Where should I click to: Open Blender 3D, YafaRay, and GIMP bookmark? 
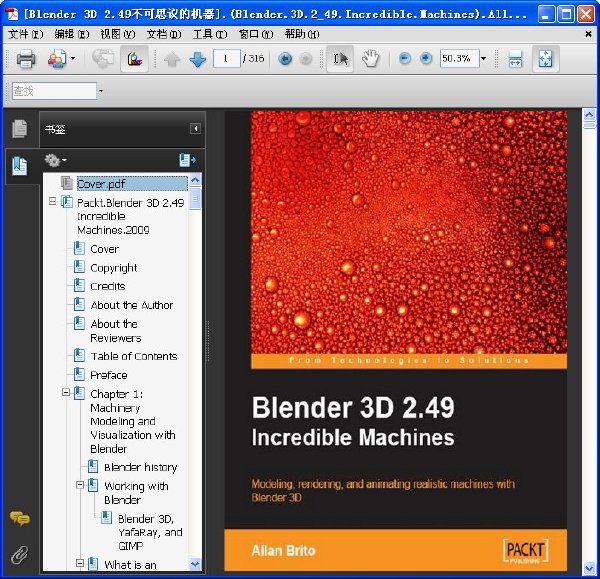click(150, 532)
